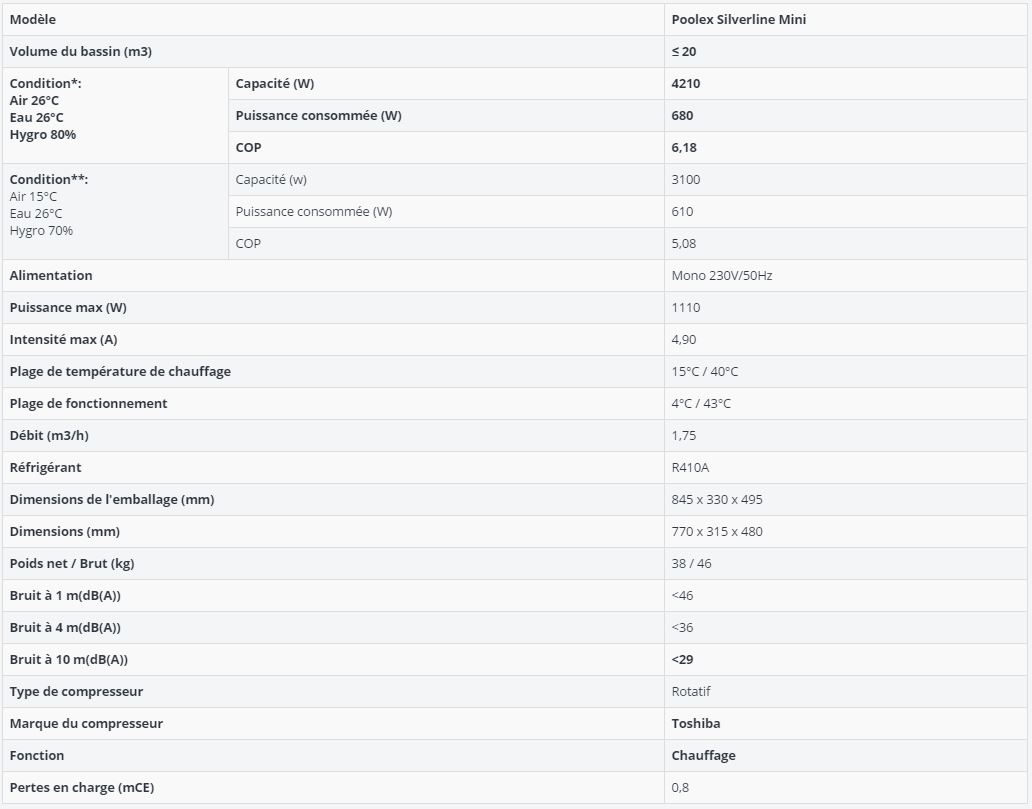The height and width of the screenshot is (809, 1032).
Task: Select the 3100 capacity value
Action: click(686, 180)
